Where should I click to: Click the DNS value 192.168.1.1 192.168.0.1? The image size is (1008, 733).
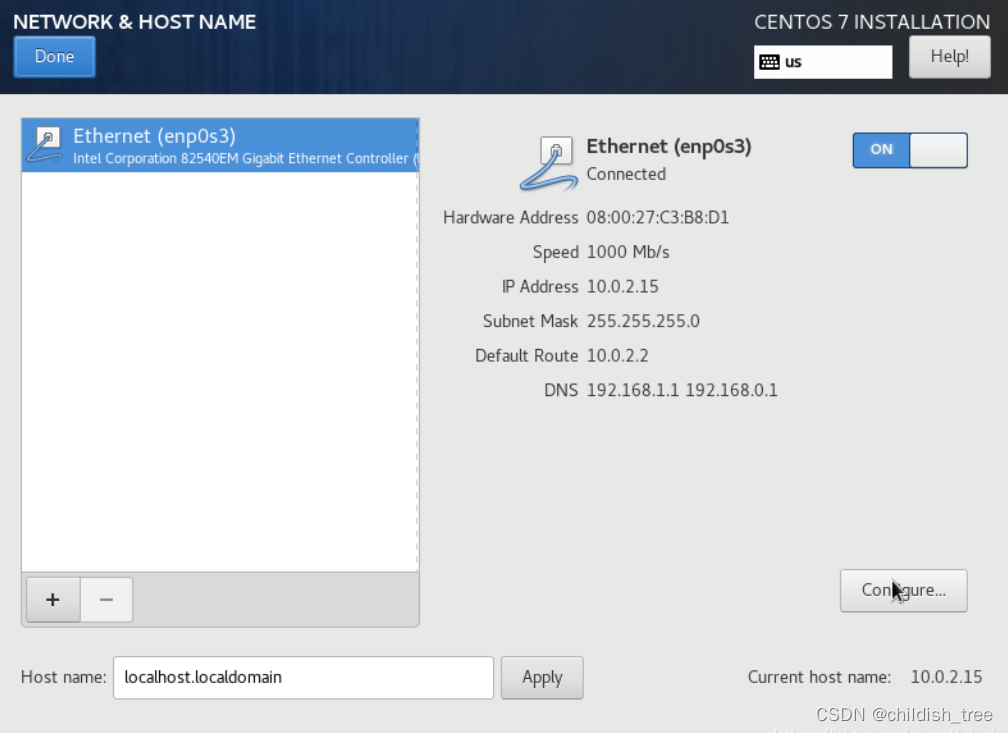[x=682, y=390]
